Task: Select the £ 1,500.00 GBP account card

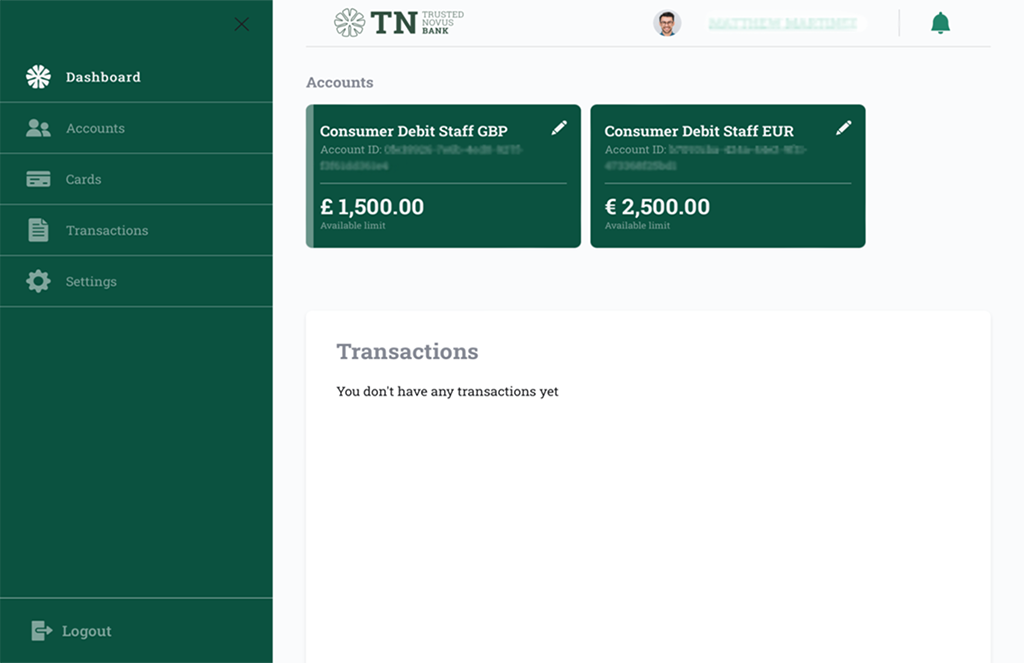Action: (x=443, y=207)
